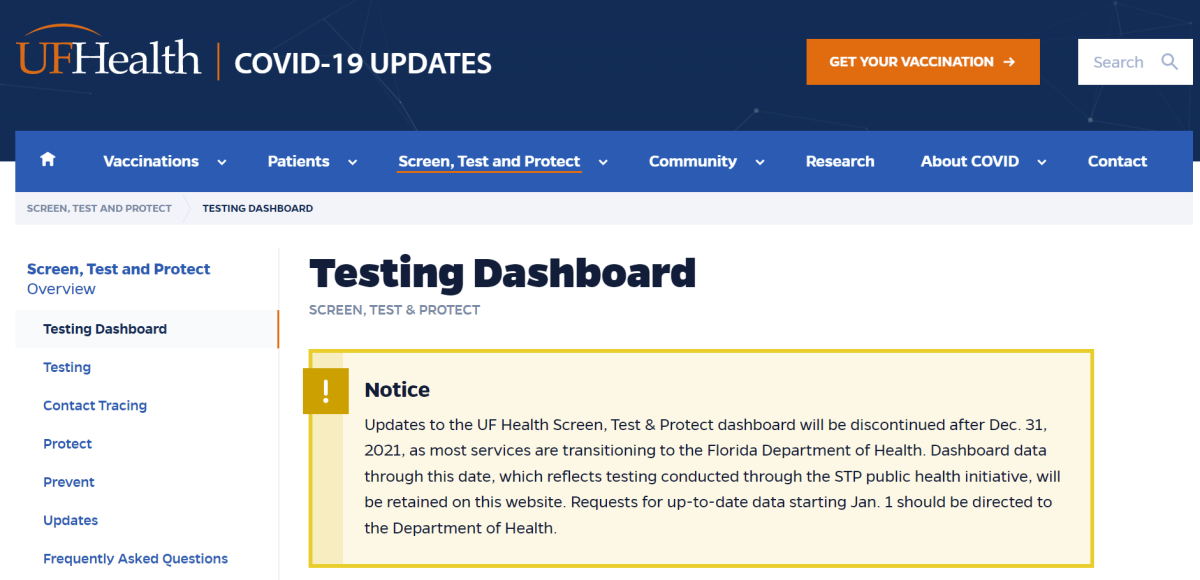Open the Frequently Asked Questions link

[x=135, y=558]
